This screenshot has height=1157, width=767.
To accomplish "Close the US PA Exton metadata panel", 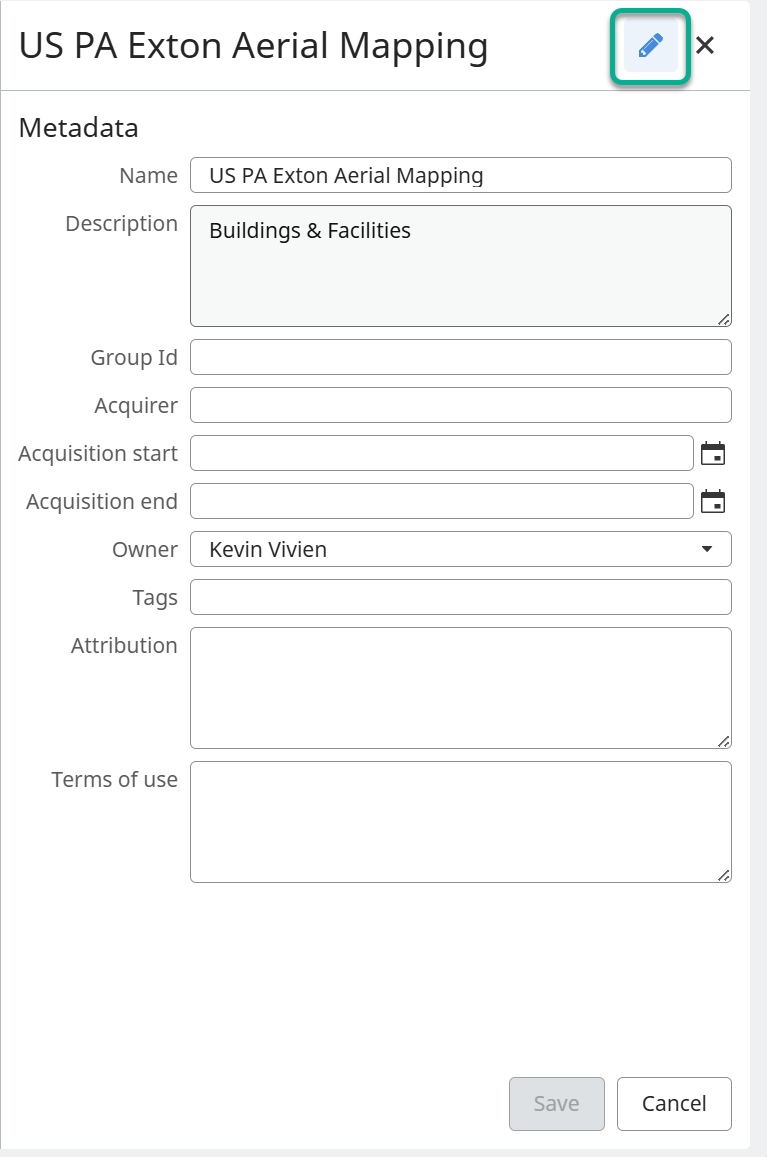I will point(705,45).
